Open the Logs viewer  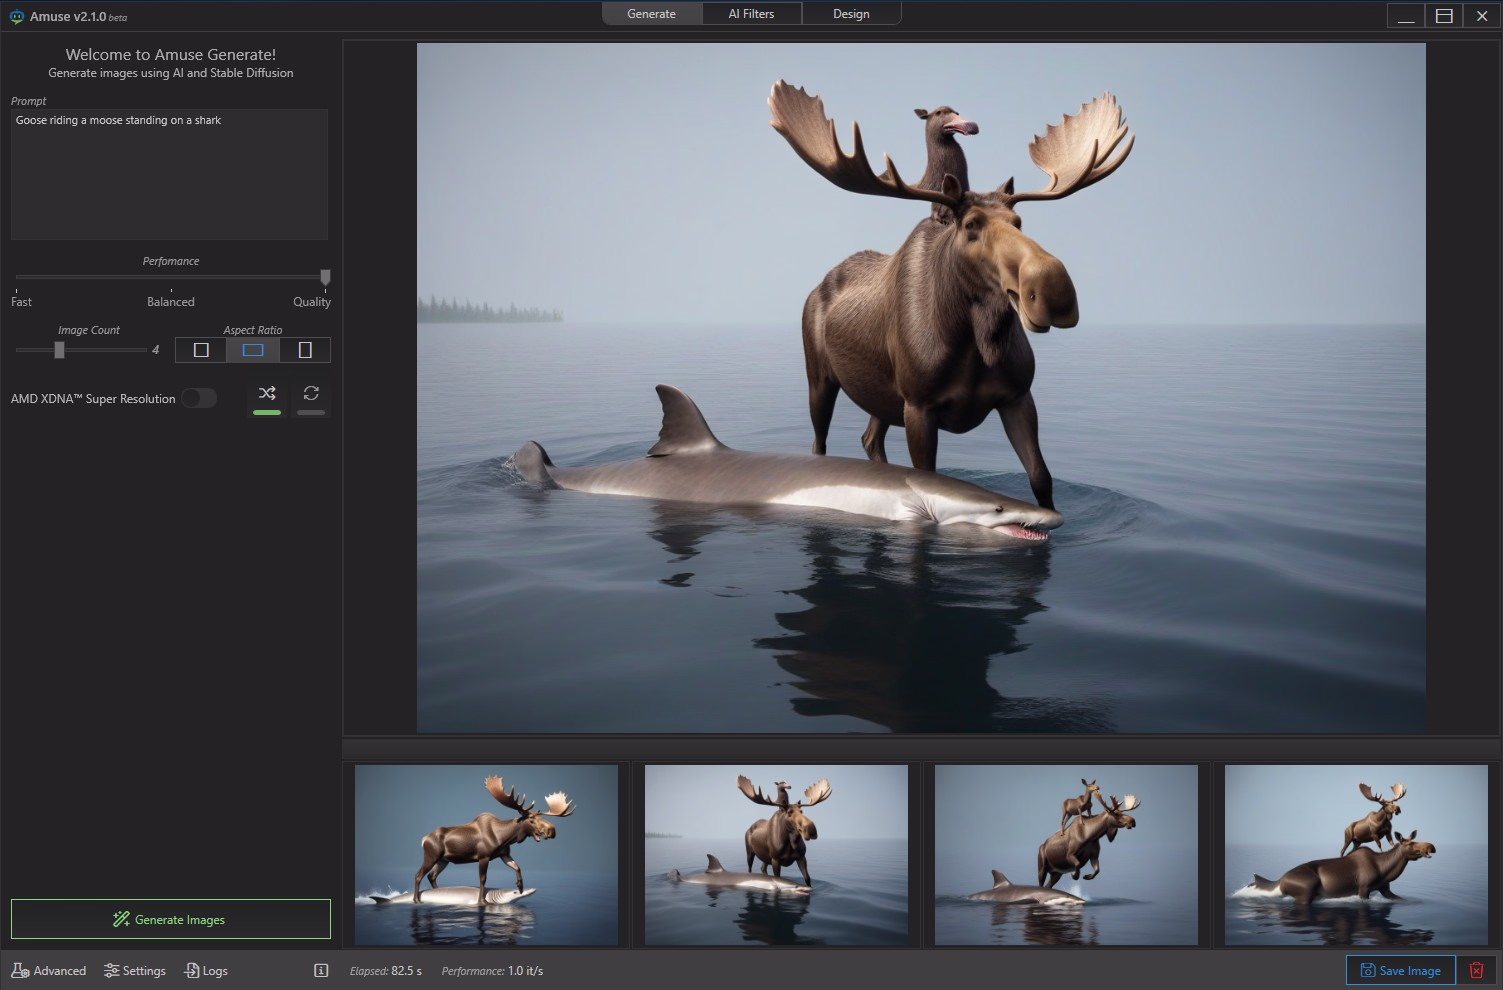[206, 970]
